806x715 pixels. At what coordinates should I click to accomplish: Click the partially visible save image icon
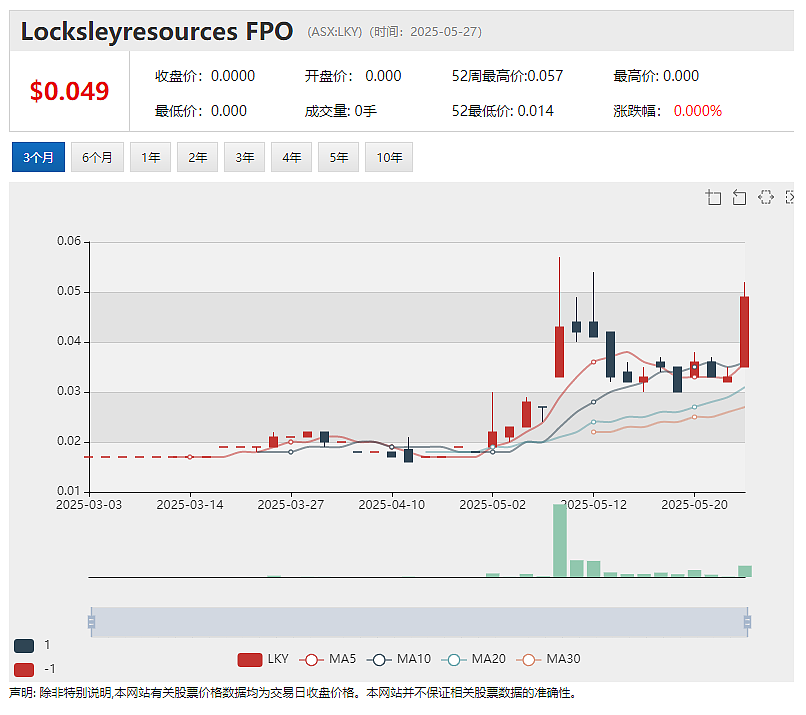790,197
